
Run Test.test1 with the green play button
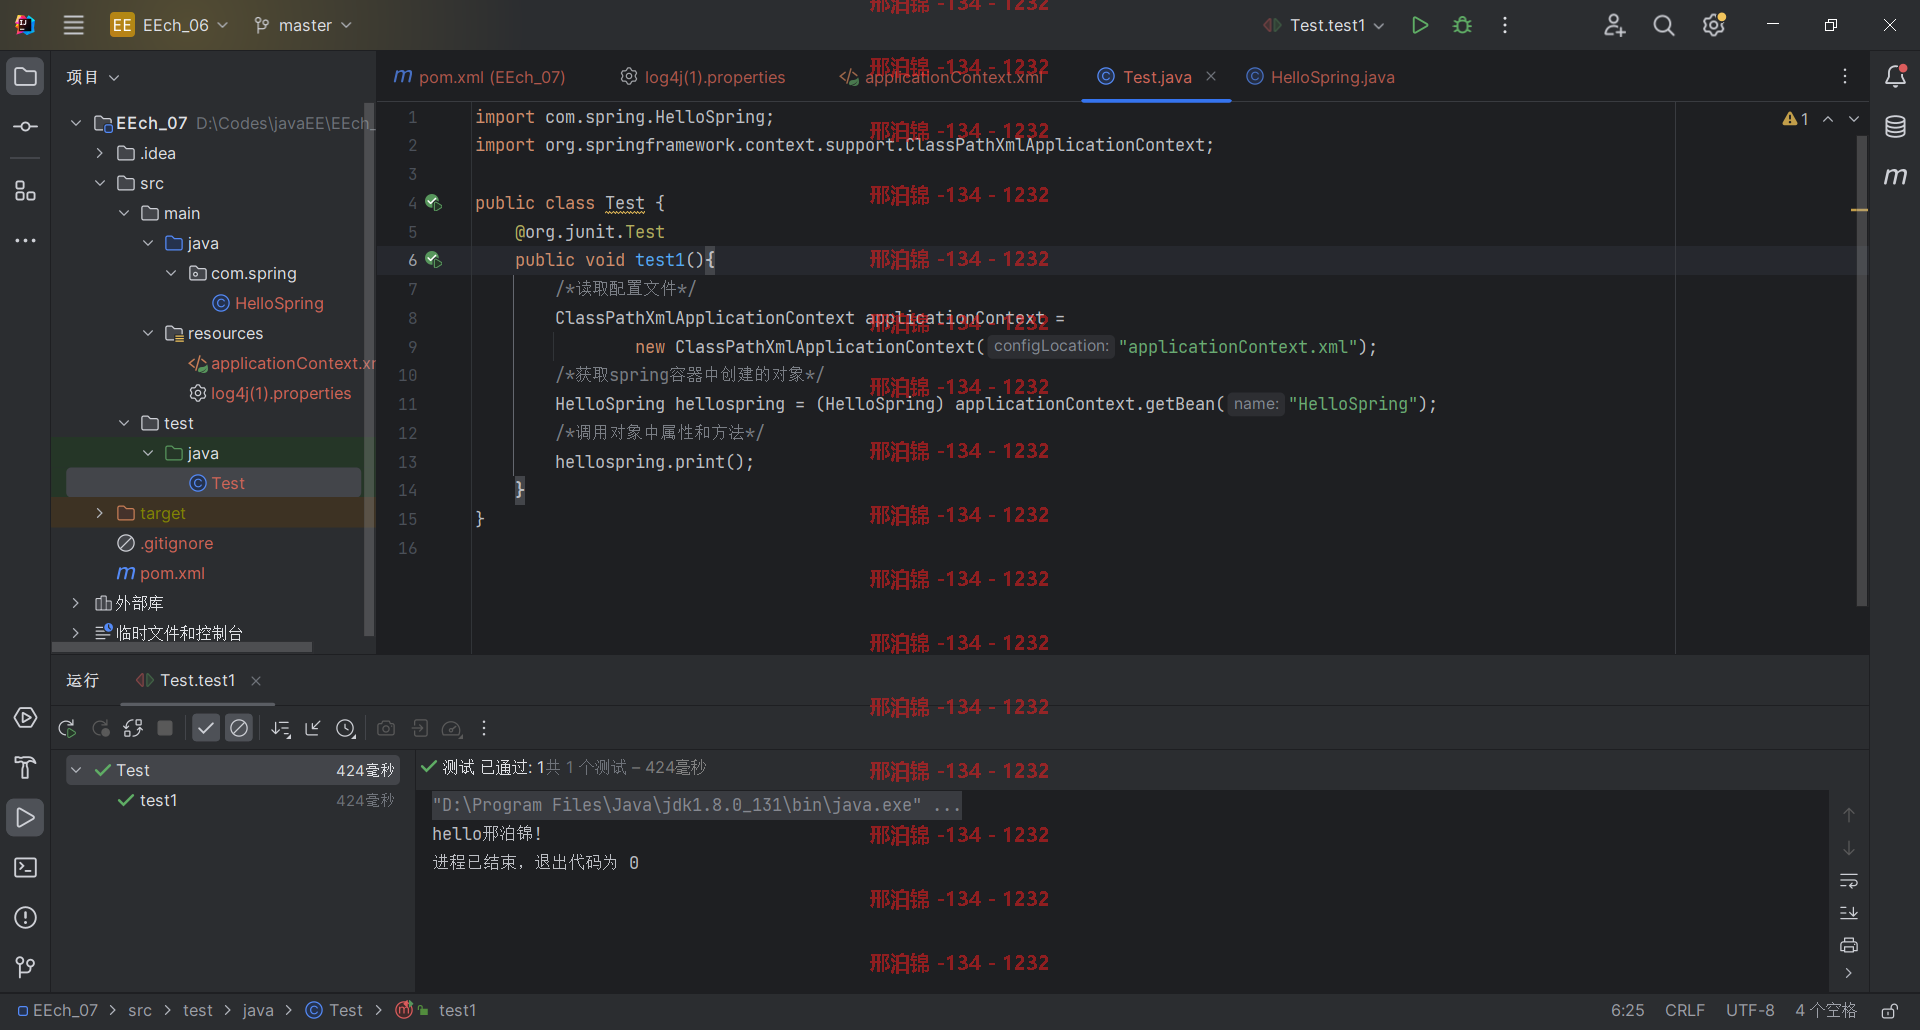click(1419, 25)
